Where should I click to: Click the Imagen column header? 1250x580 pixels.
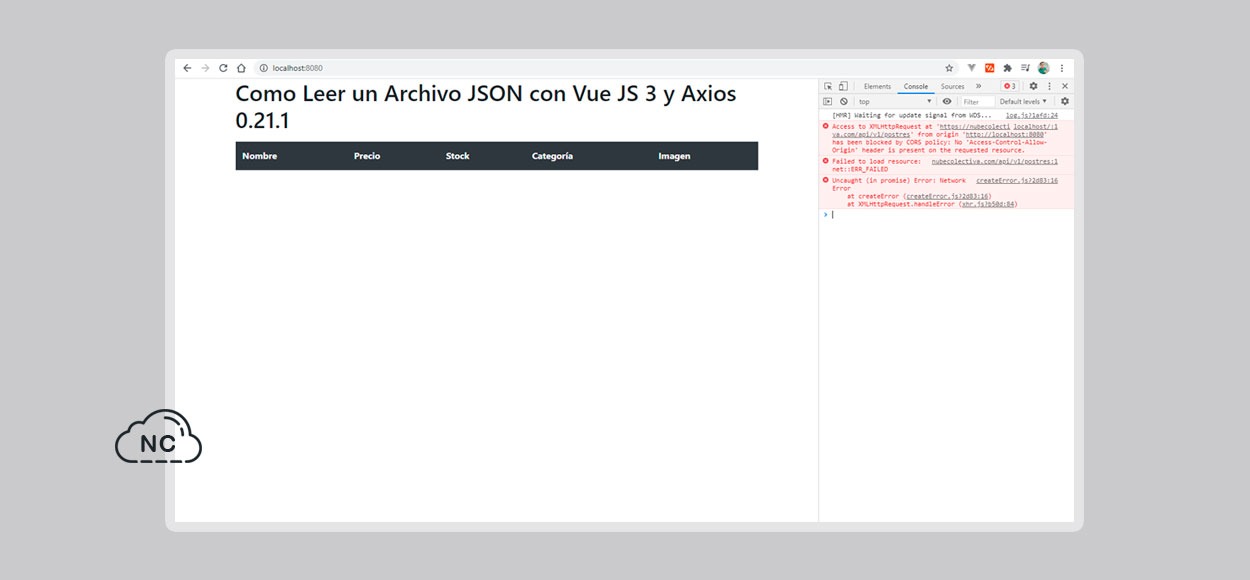click(x=674, y=156)
